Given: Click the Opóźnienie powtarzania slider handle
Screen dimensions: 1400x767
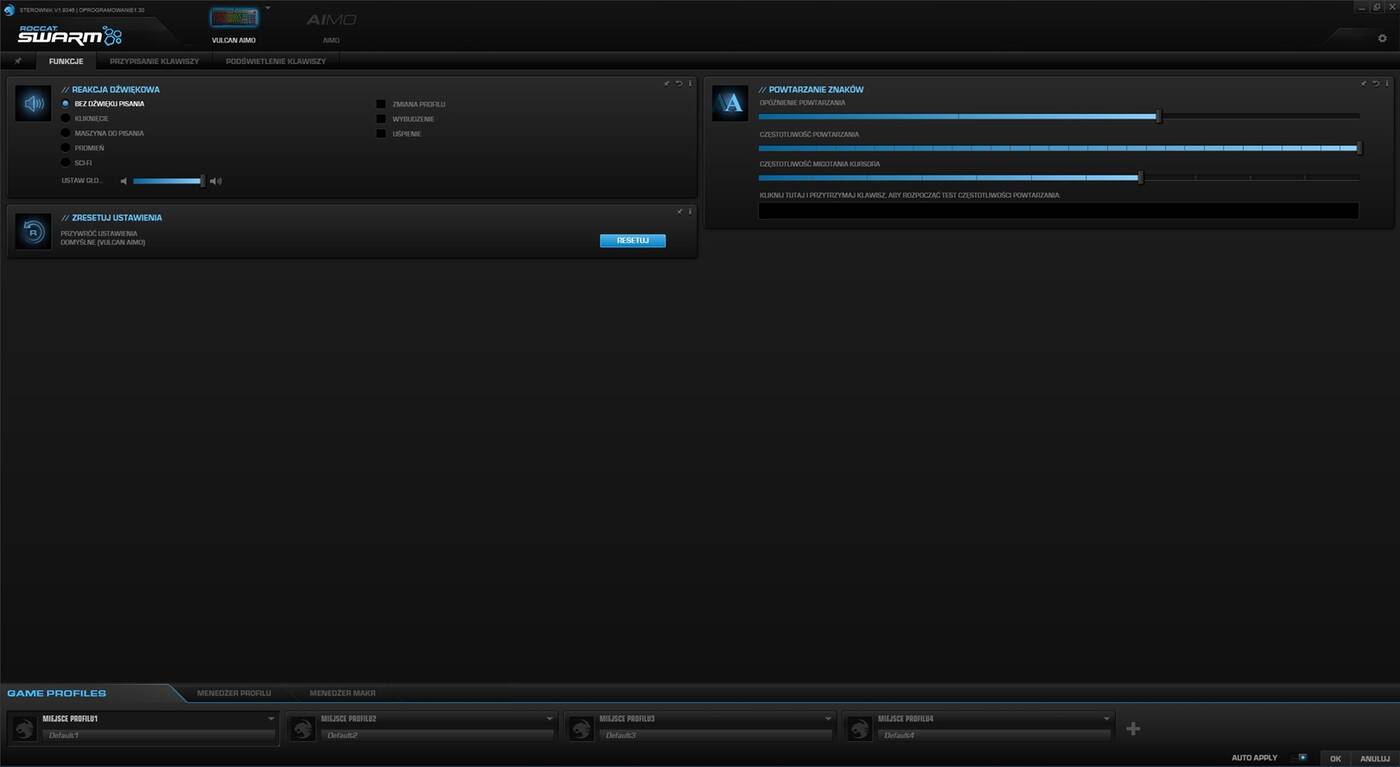Looking at the screenshot, I should pyautogui.click(x=1158, y=116).
